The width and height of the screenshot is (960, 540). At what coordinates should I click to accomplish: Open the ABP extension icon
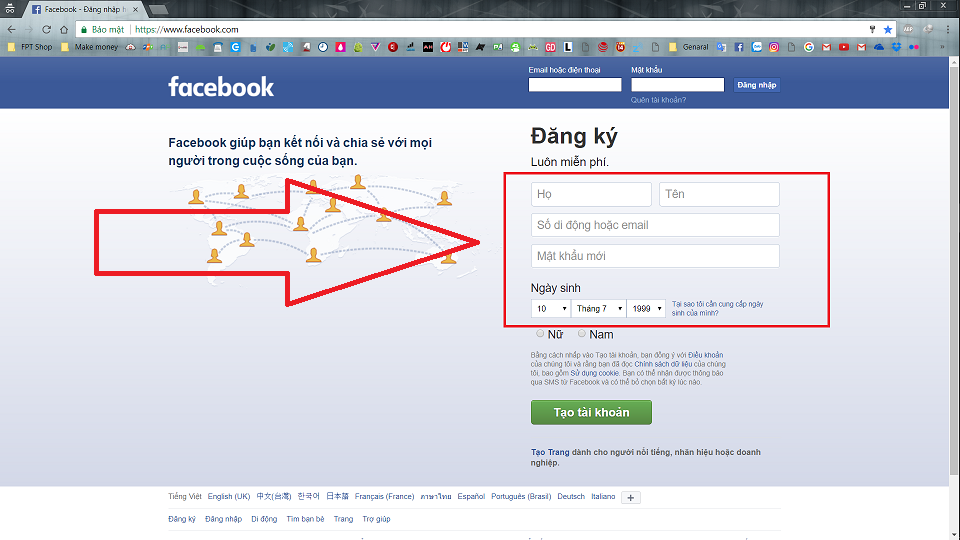tap(908, 29)
